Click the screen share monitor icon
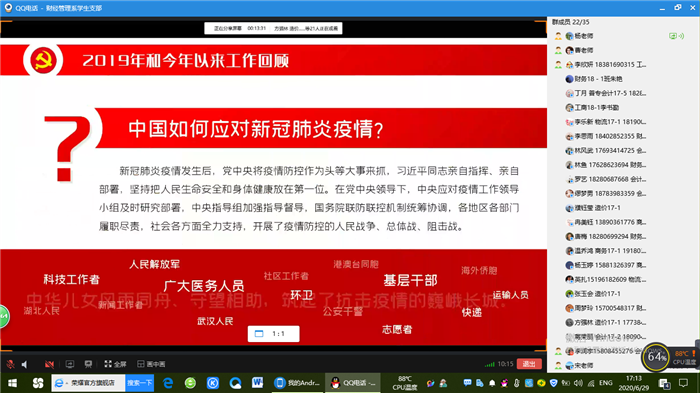700x393 pixels. 70,364
